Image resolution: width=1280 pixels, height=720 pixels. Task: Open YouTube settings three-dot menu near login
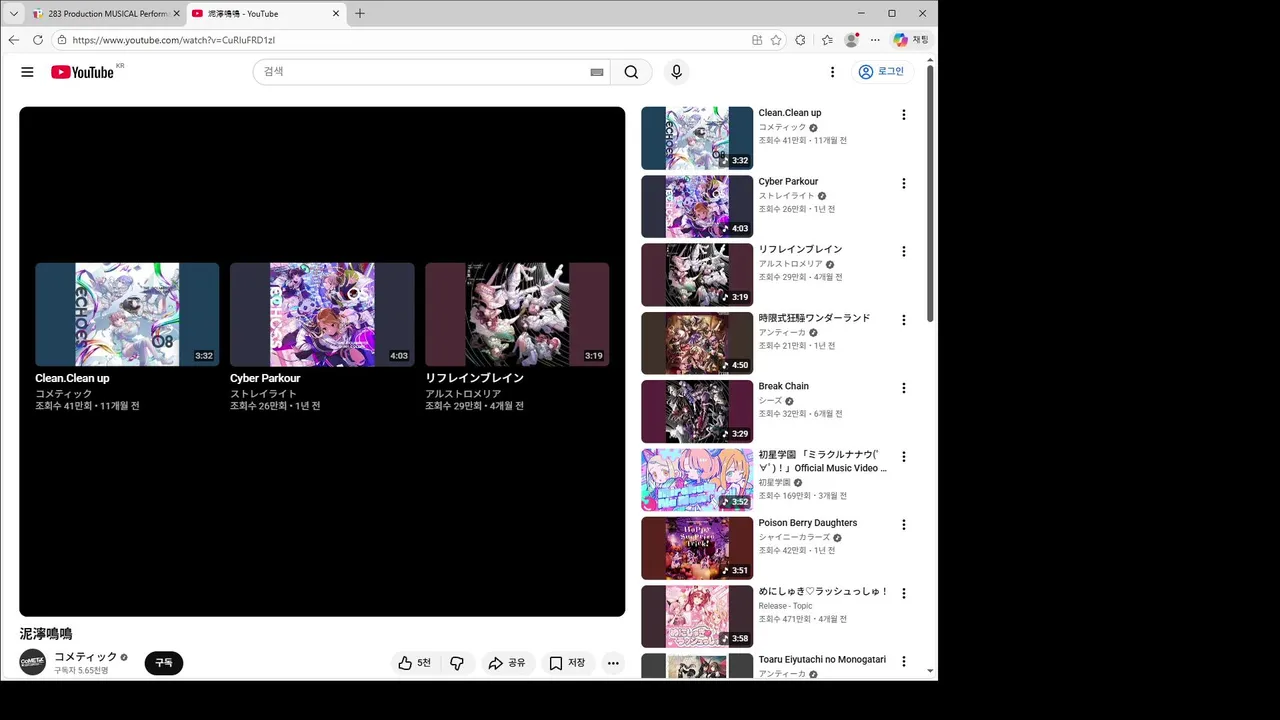pyautogui.click(x=832, y=72)
